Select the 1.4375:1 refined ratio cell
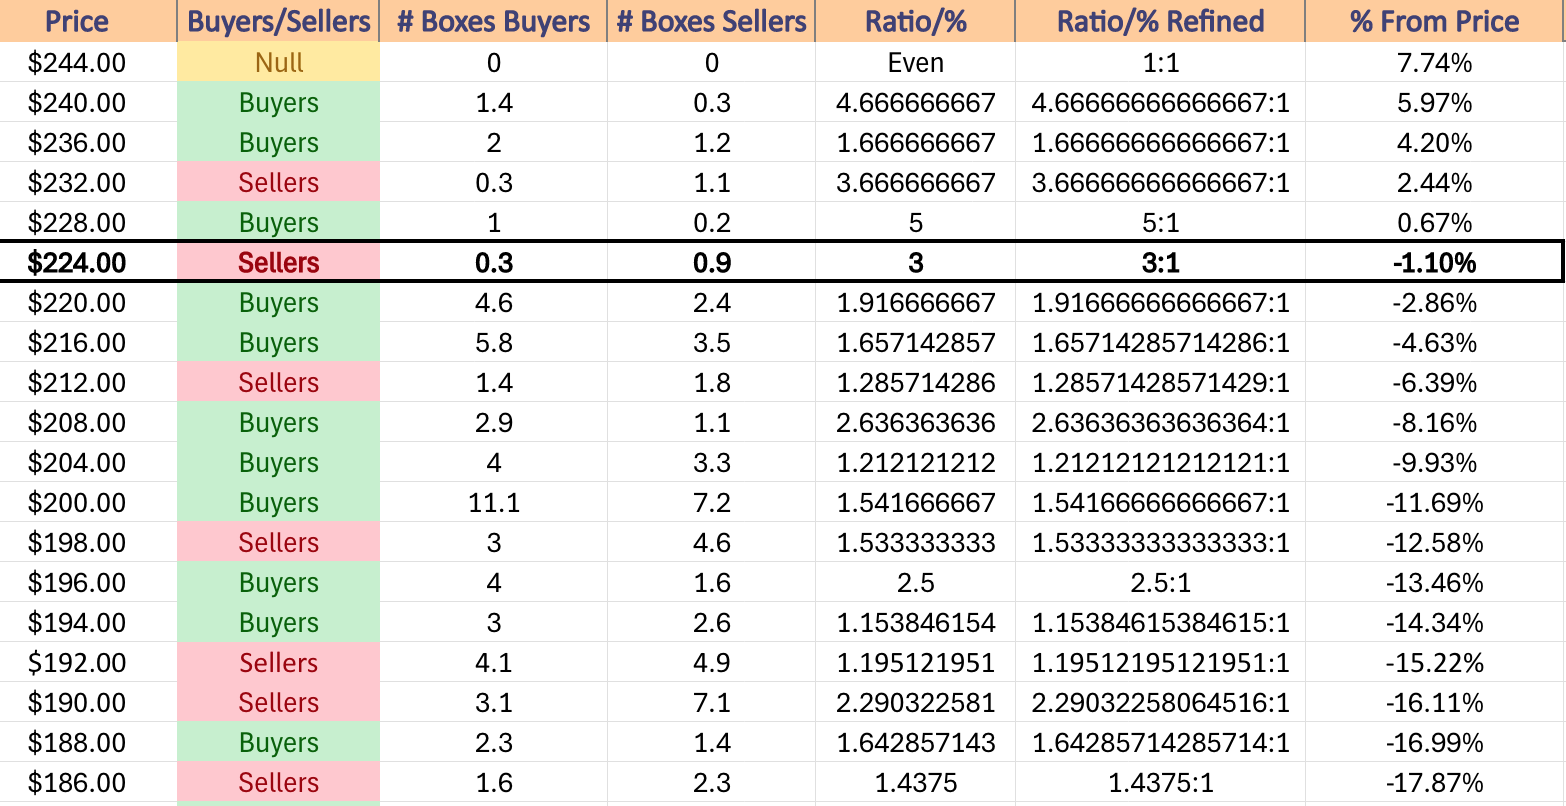 click(1160, 783)
